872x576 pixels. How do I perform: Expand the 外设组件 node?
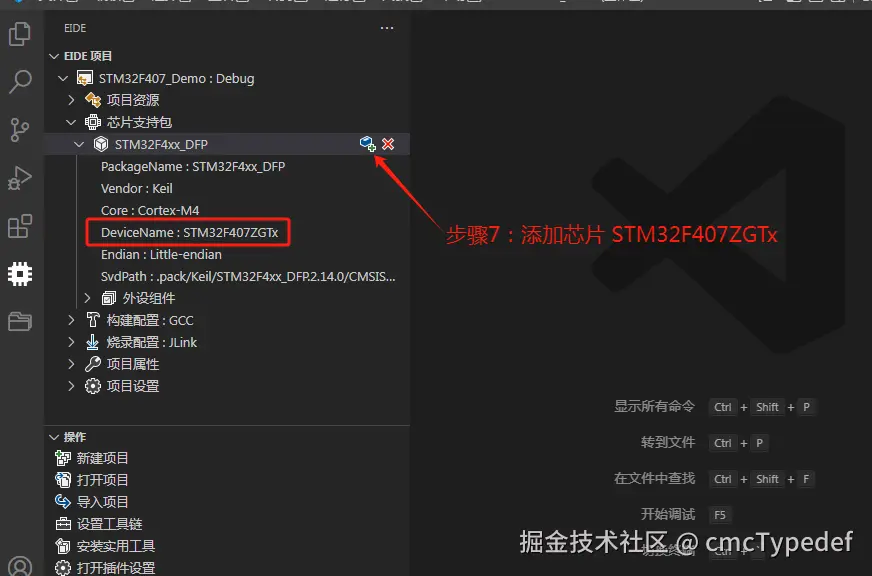point(87,299)
